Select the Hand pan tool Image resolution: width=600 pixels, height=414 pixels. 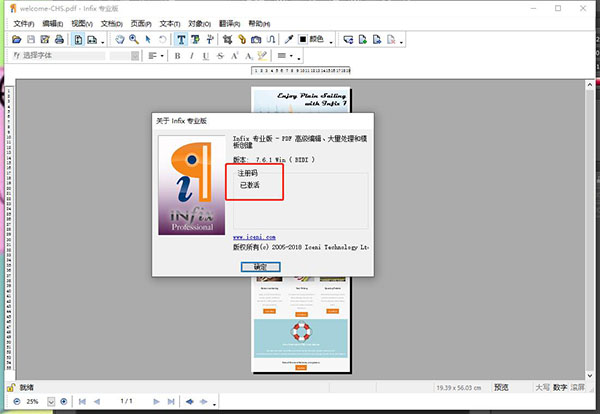(x=120, y=40)
